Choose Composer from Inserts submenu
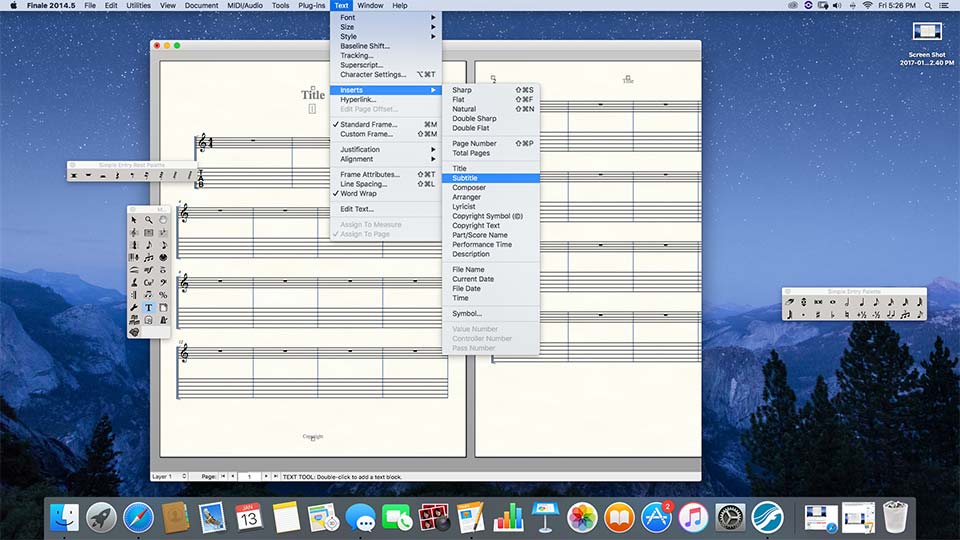The image size is (960, 540). (x=491, y=188)
